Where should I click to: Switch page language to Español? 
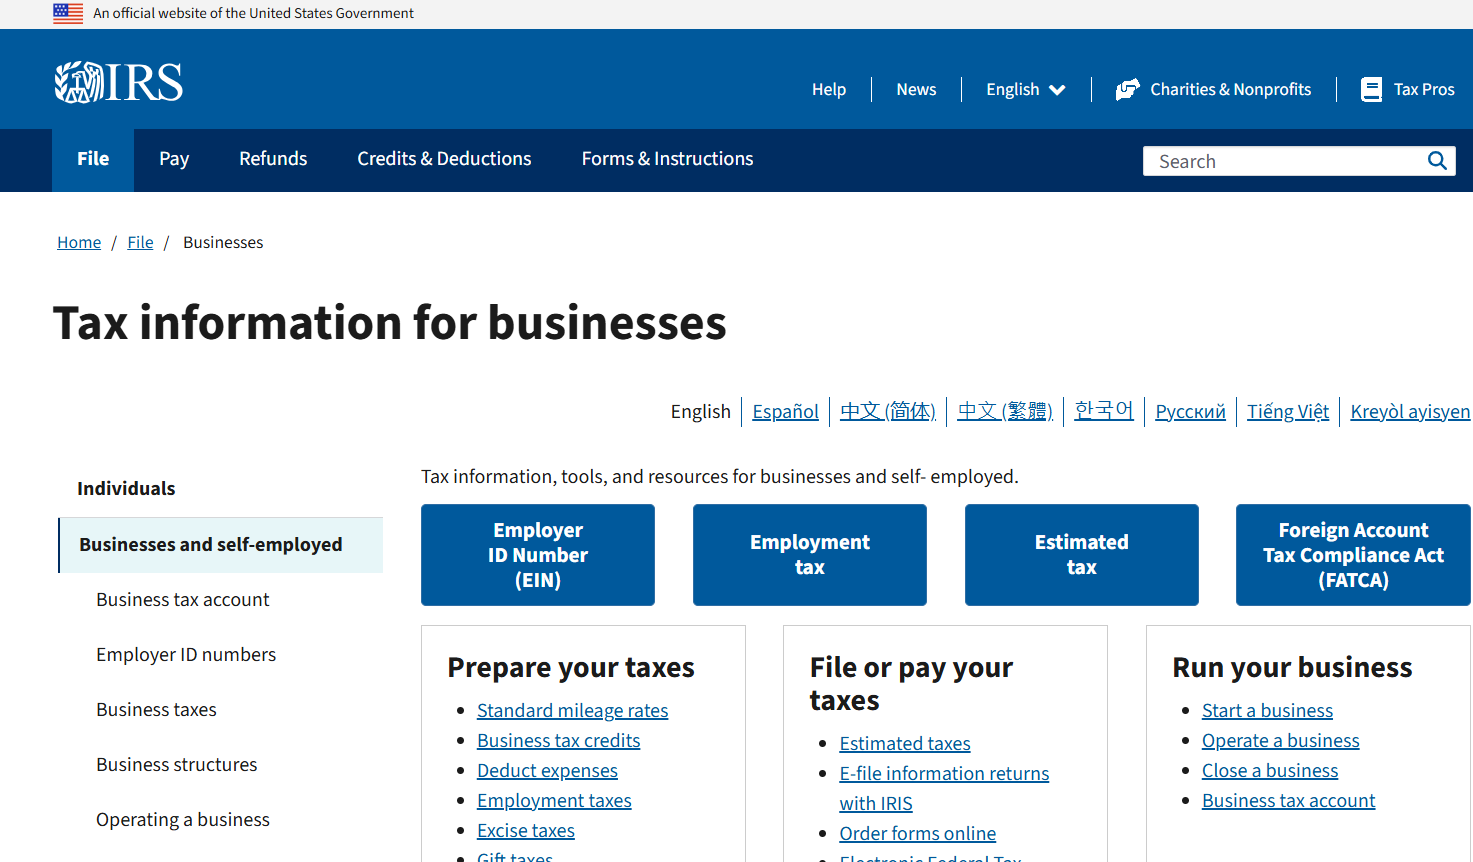785,411
